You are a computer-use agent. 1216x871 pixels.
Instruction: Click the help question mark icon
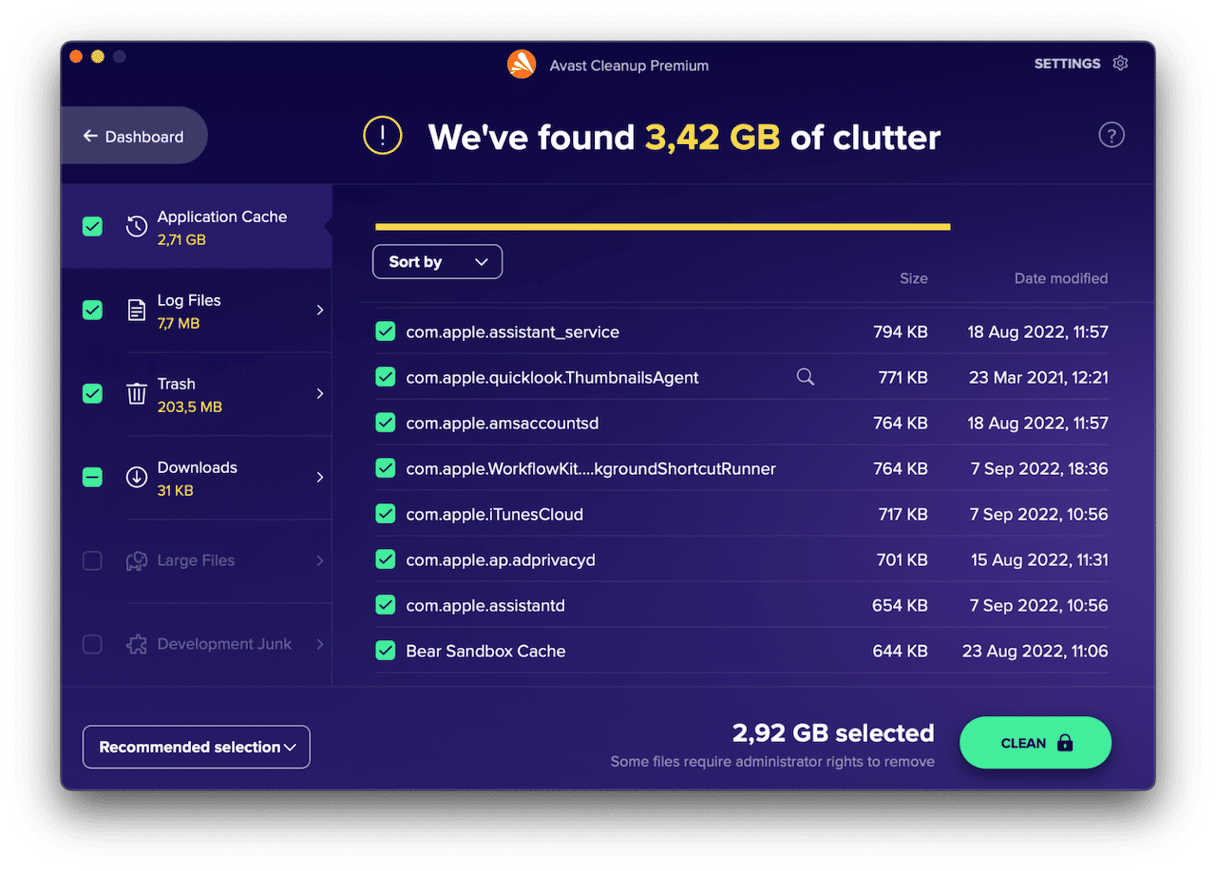[1111, 136]
